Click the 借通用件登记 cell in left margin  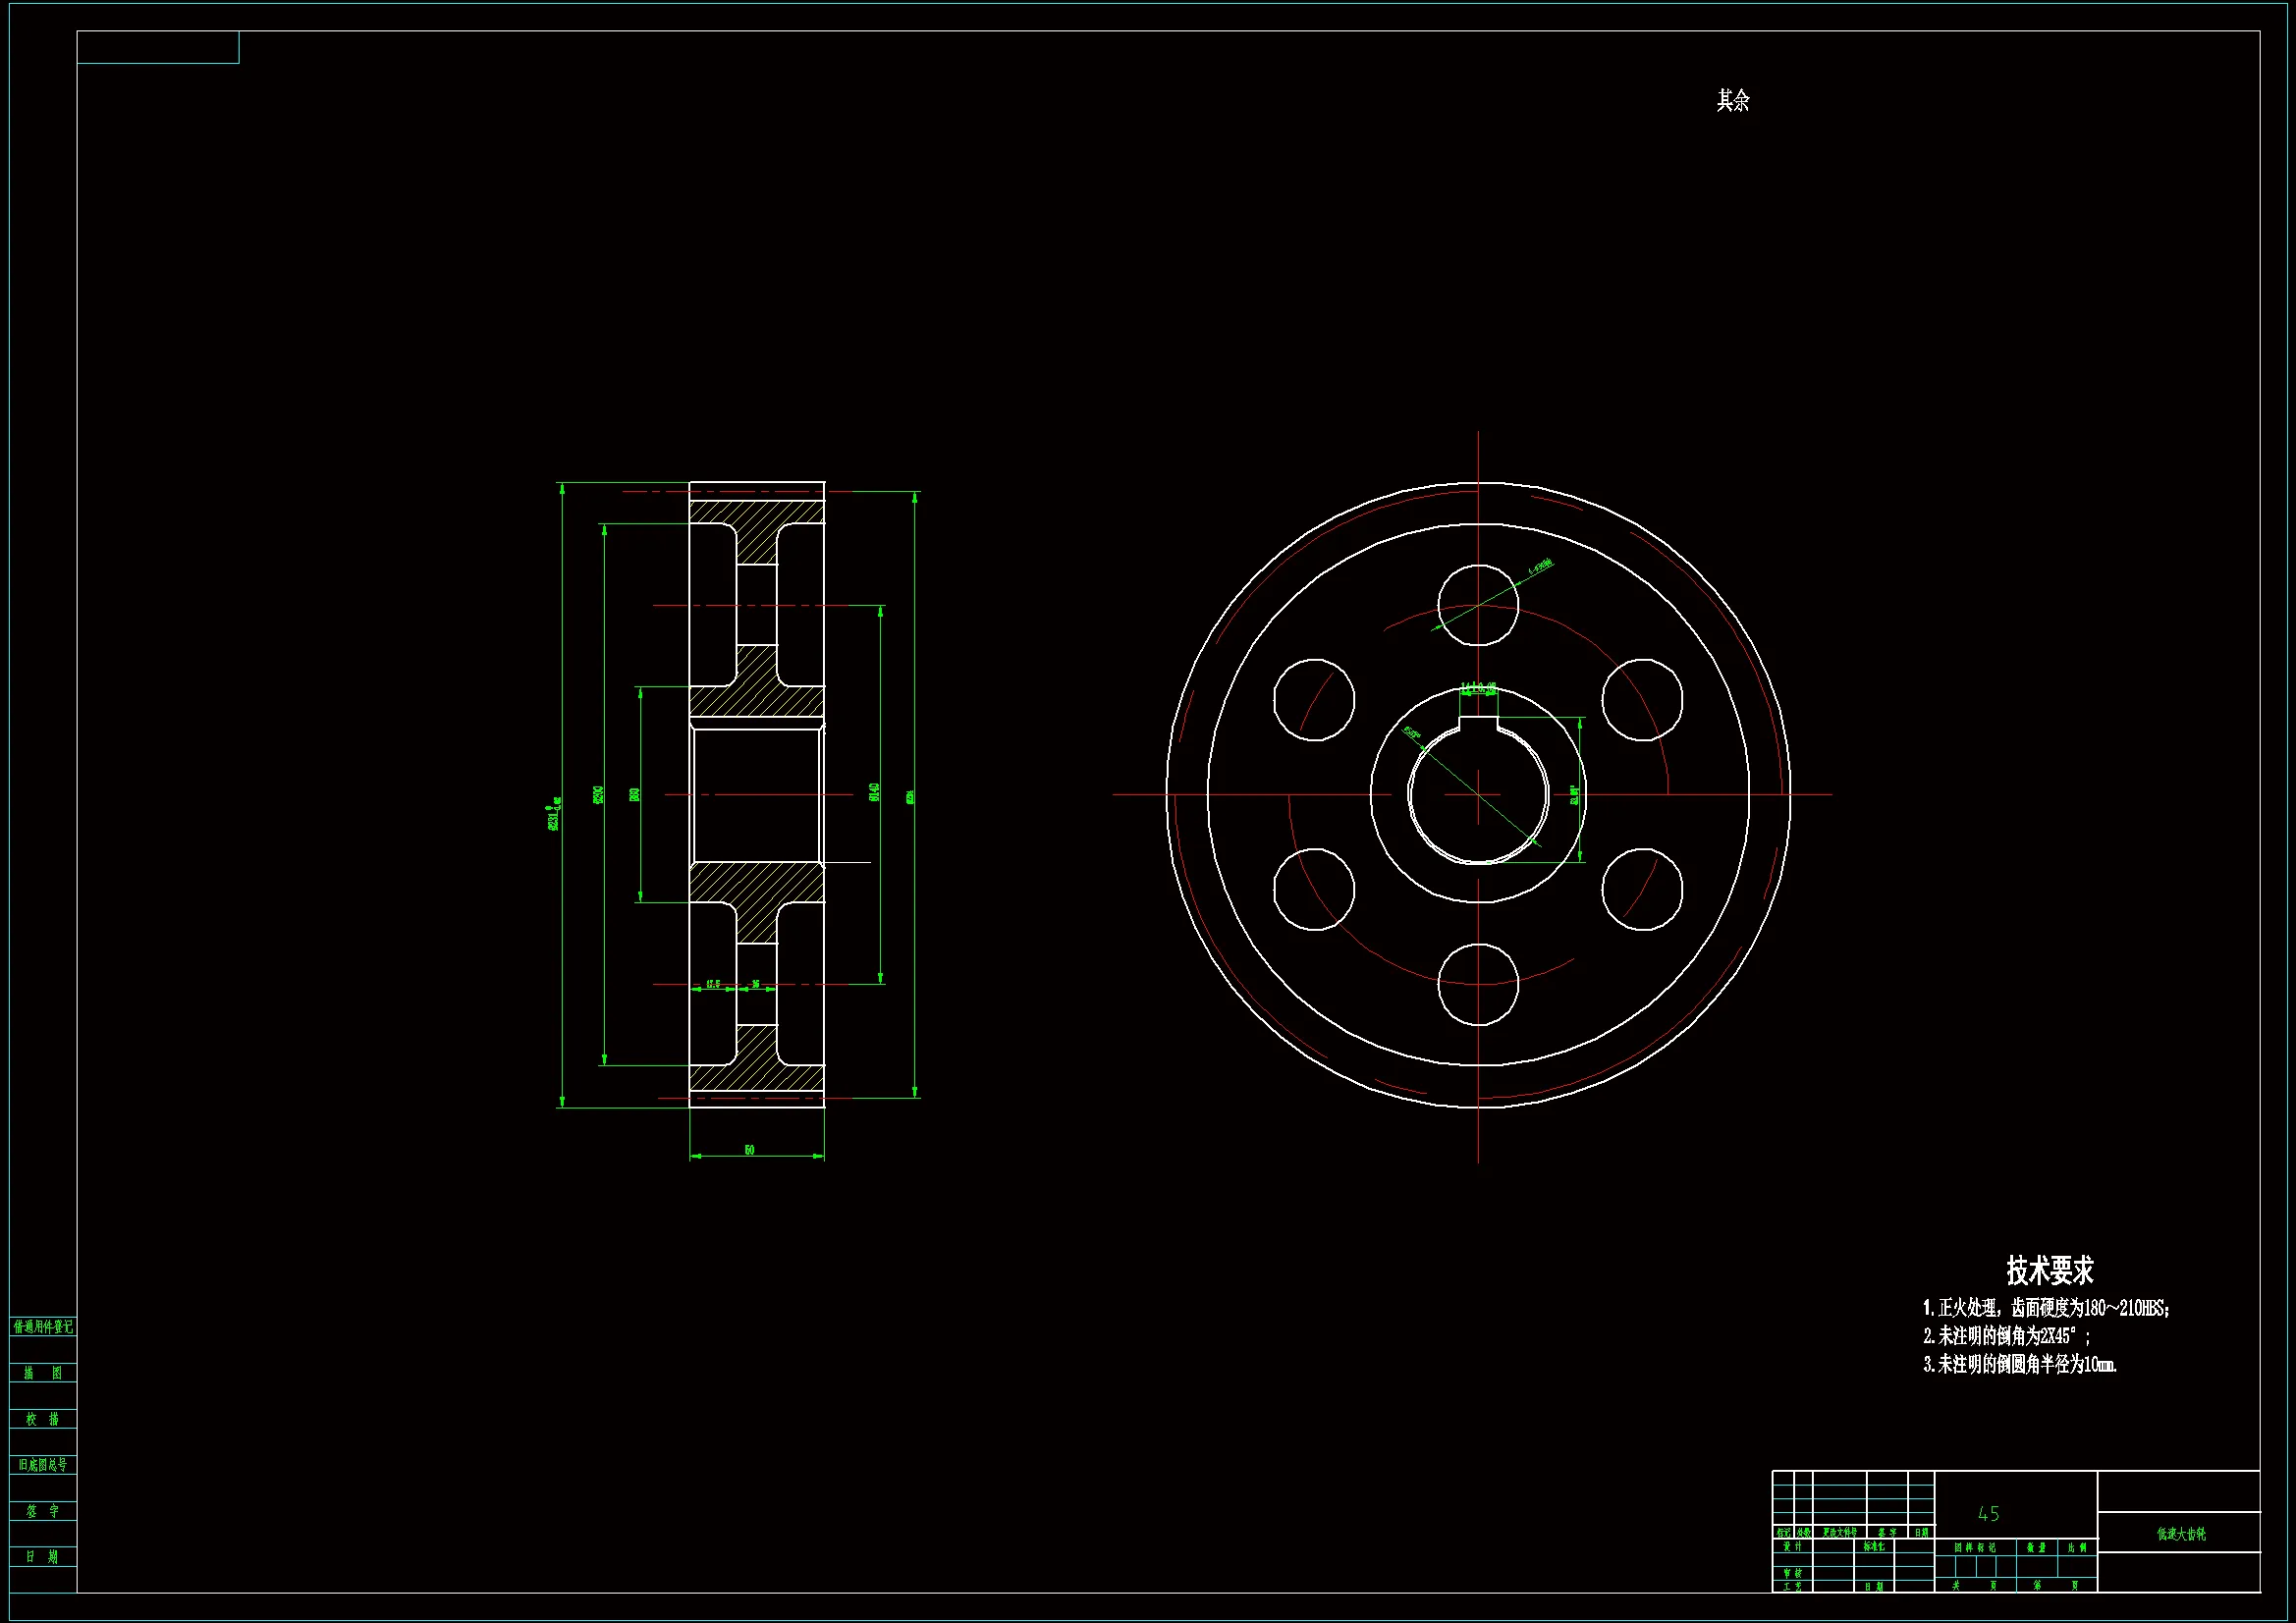pos(43,1327)
